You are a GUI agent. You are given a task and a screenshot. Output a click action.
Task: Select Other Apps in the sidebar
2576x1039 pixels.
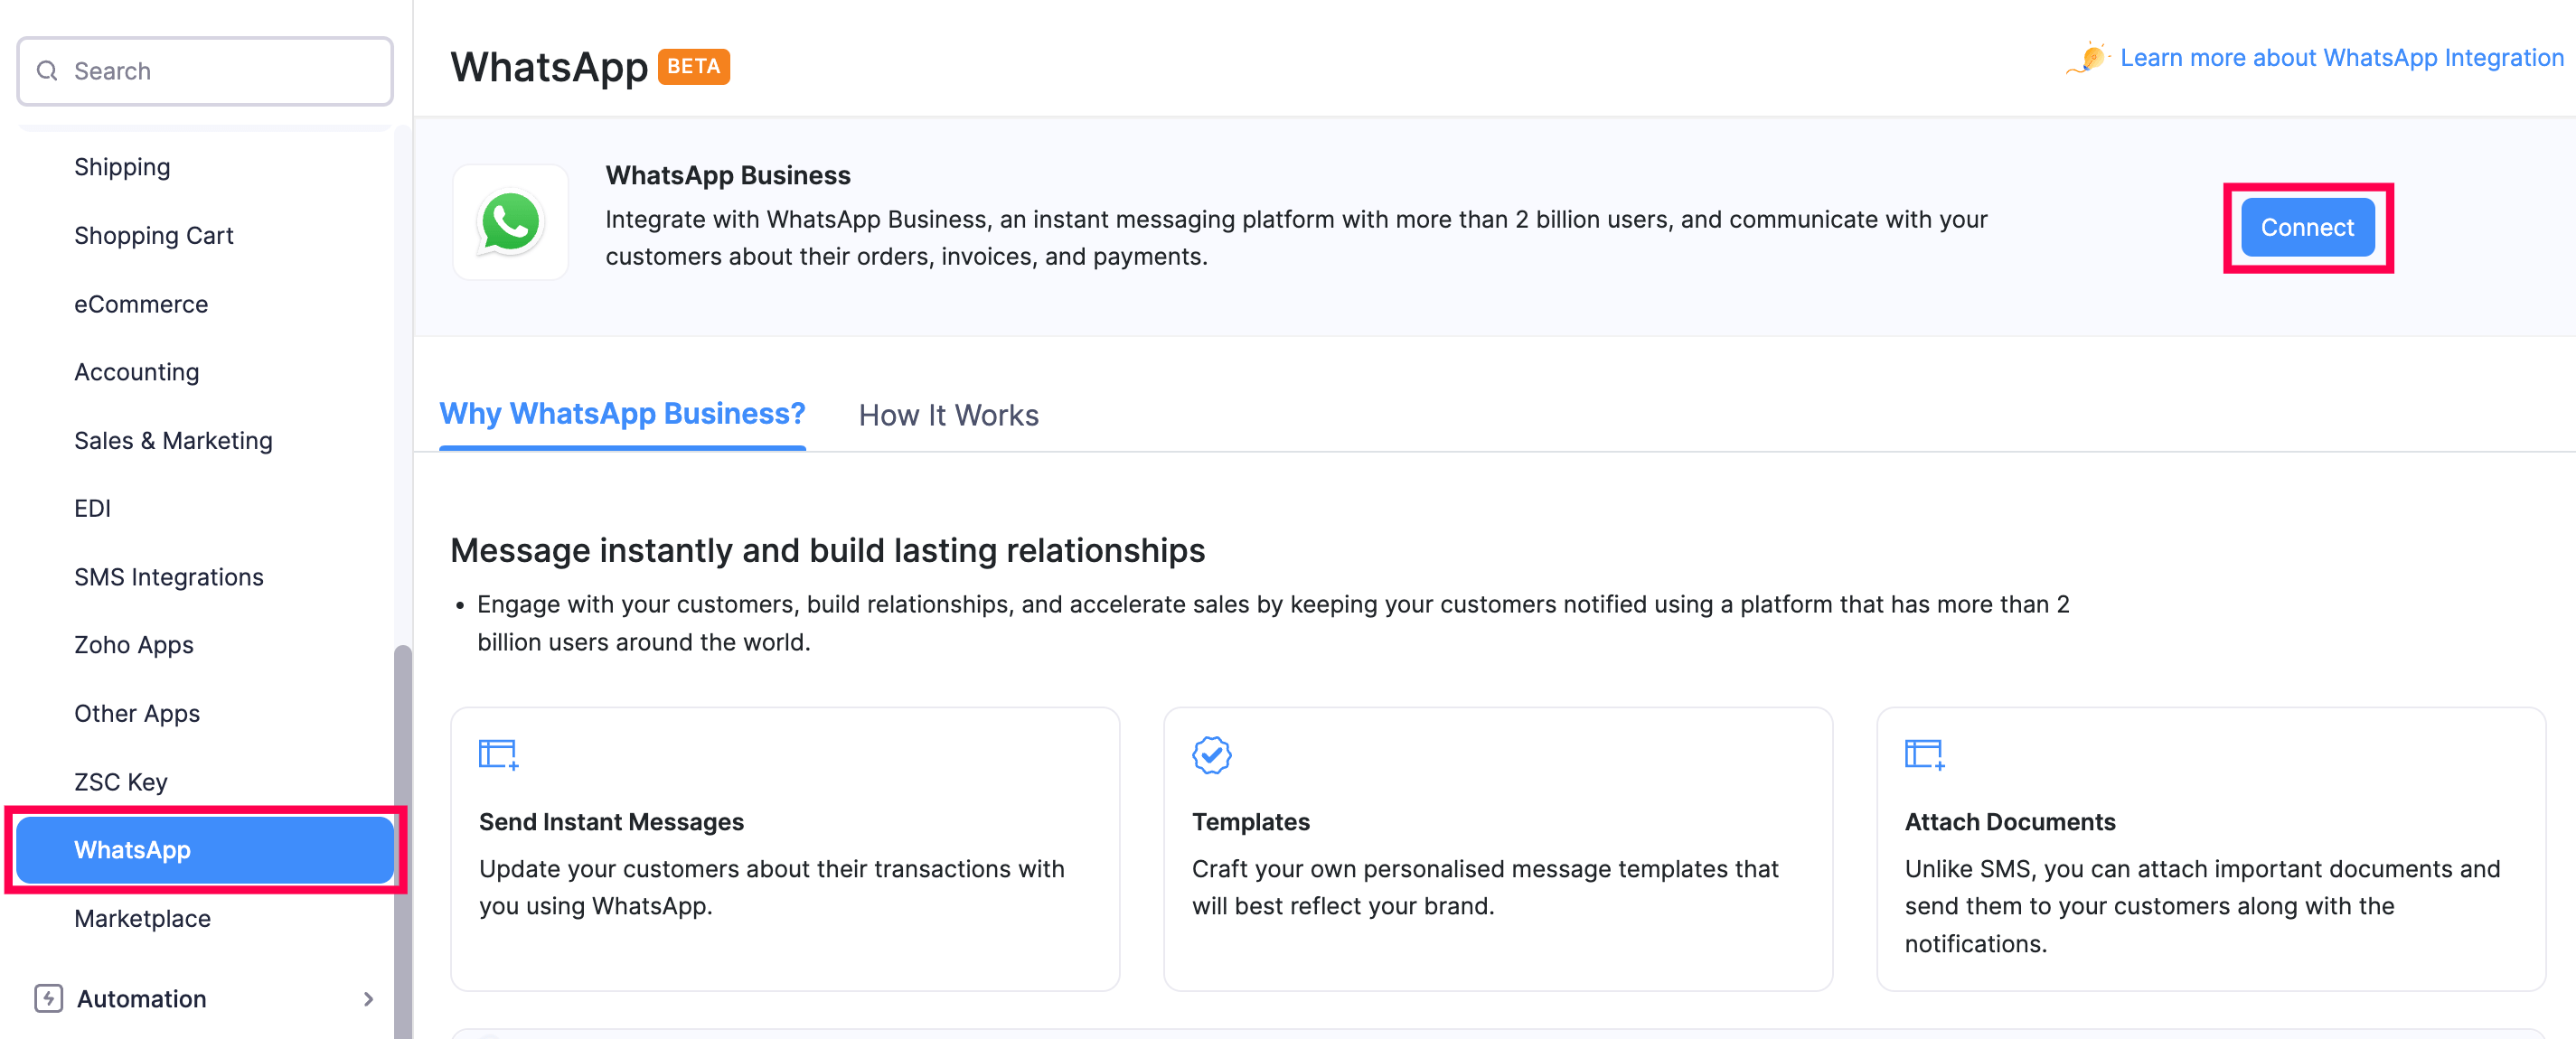[137, 713]
